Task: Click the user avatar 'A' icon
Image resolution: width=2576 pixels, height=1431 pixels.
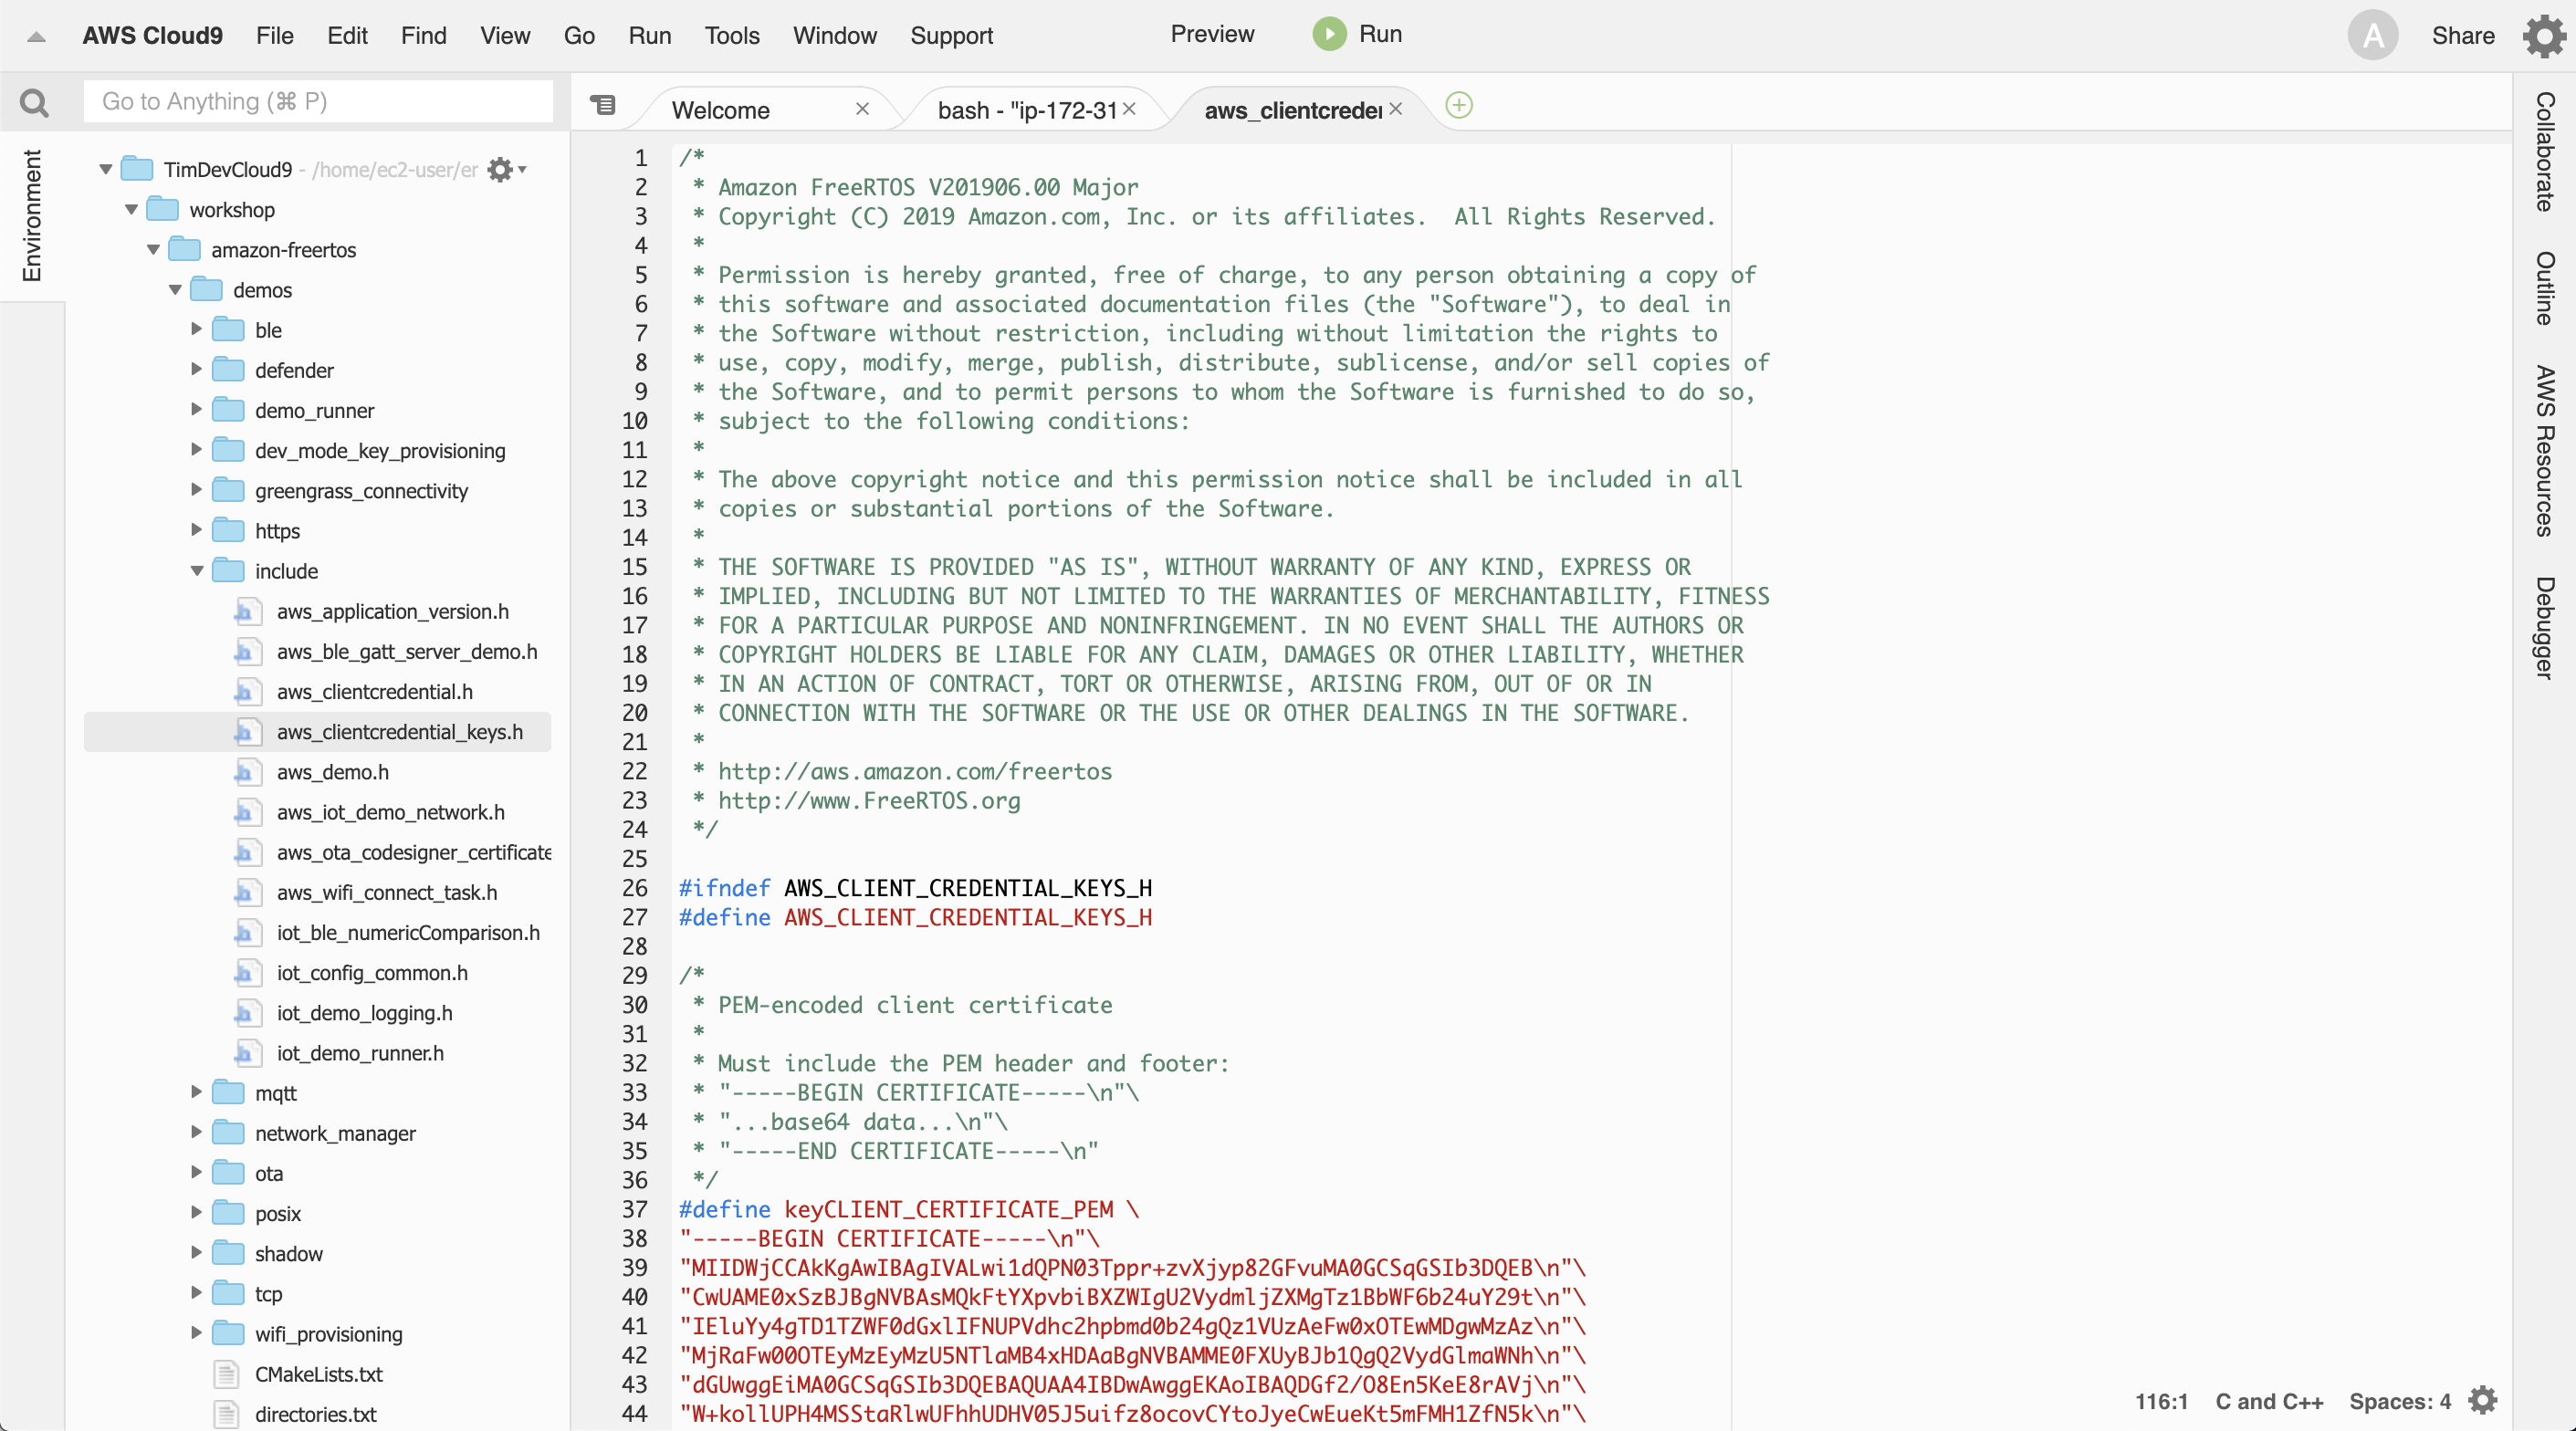Action: click(2372, 36)
